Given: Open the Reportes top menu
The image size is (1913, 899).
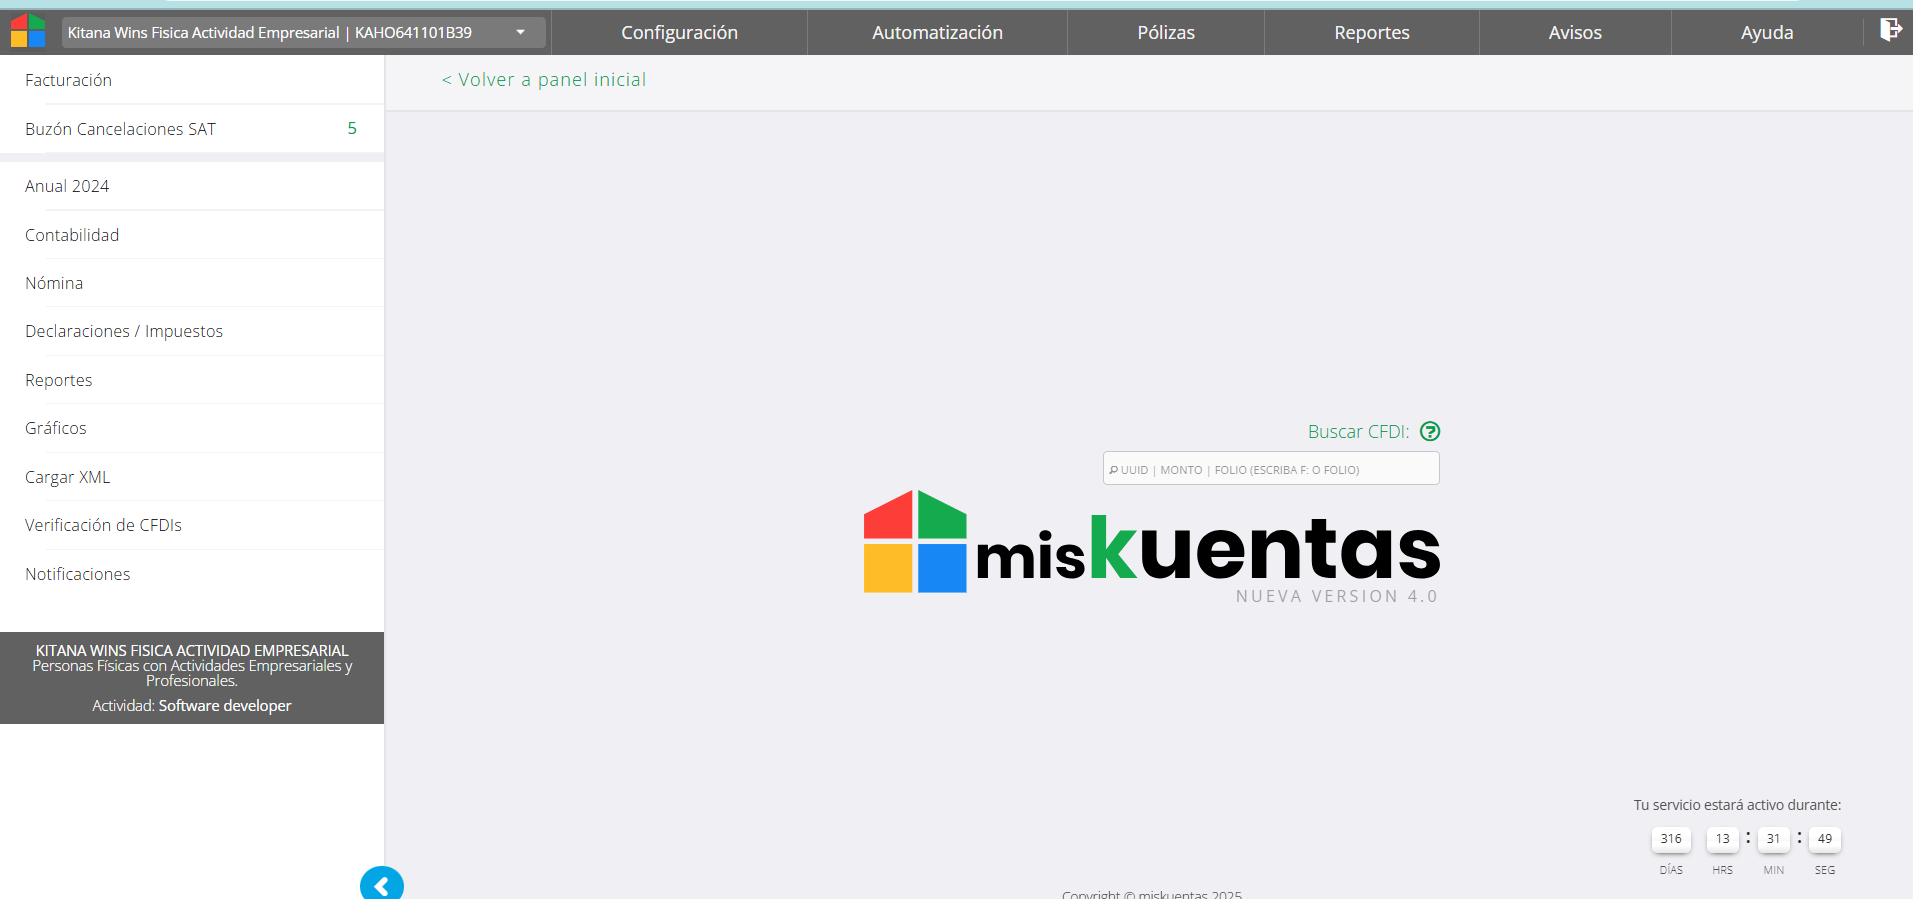Looking at the screenshot, I should [x=1371, y=33].
